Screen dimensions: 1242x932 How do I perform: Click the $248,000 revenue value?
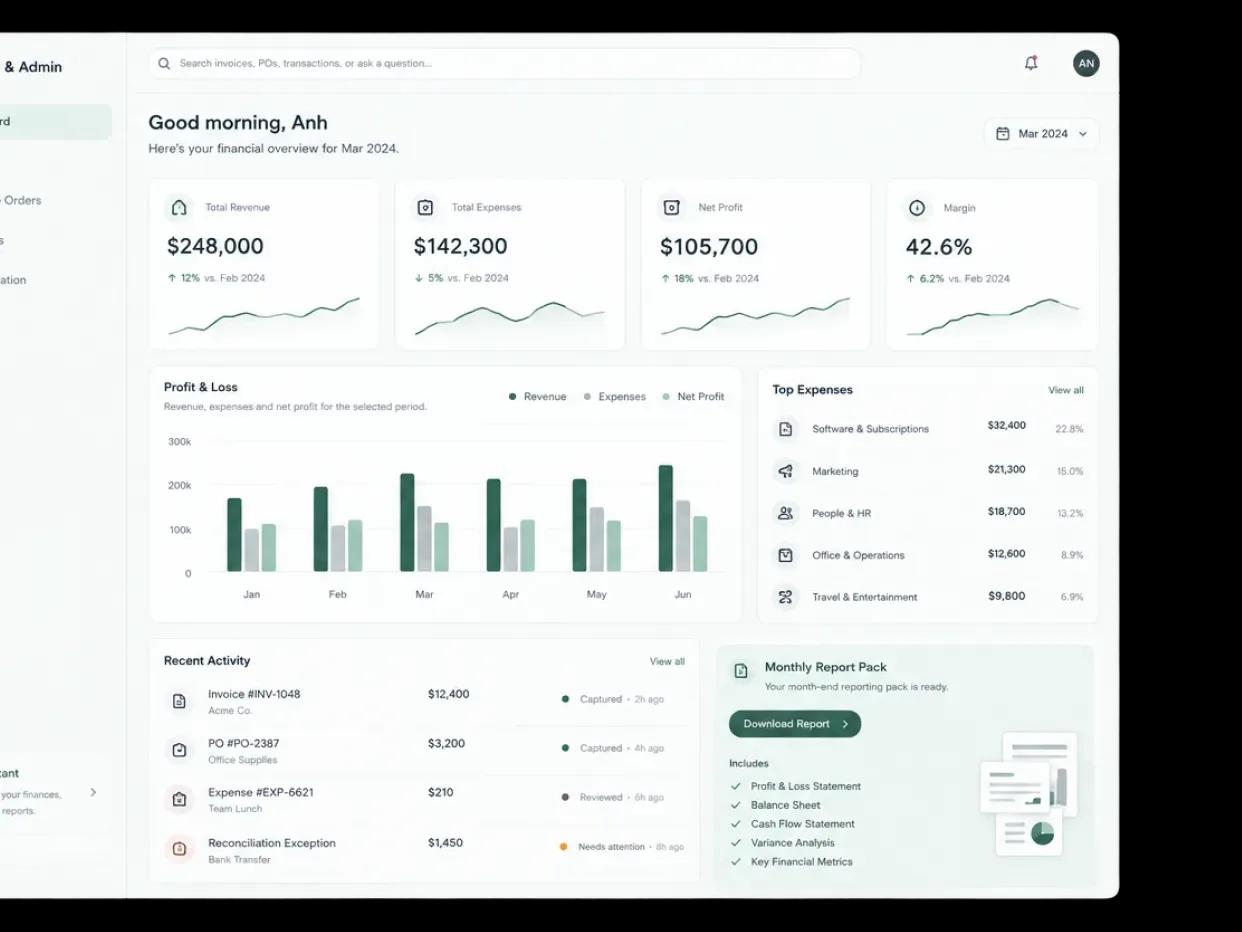tap(215, 246)
